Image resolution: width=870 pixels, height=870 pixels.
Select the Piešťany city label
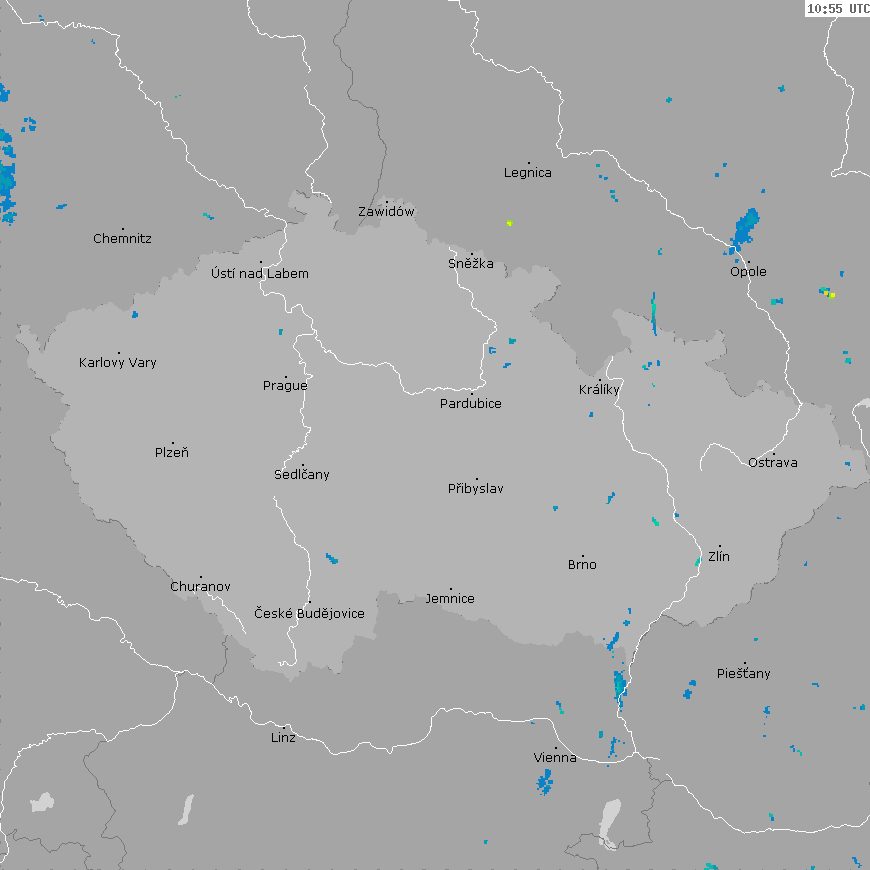(744, 674)
